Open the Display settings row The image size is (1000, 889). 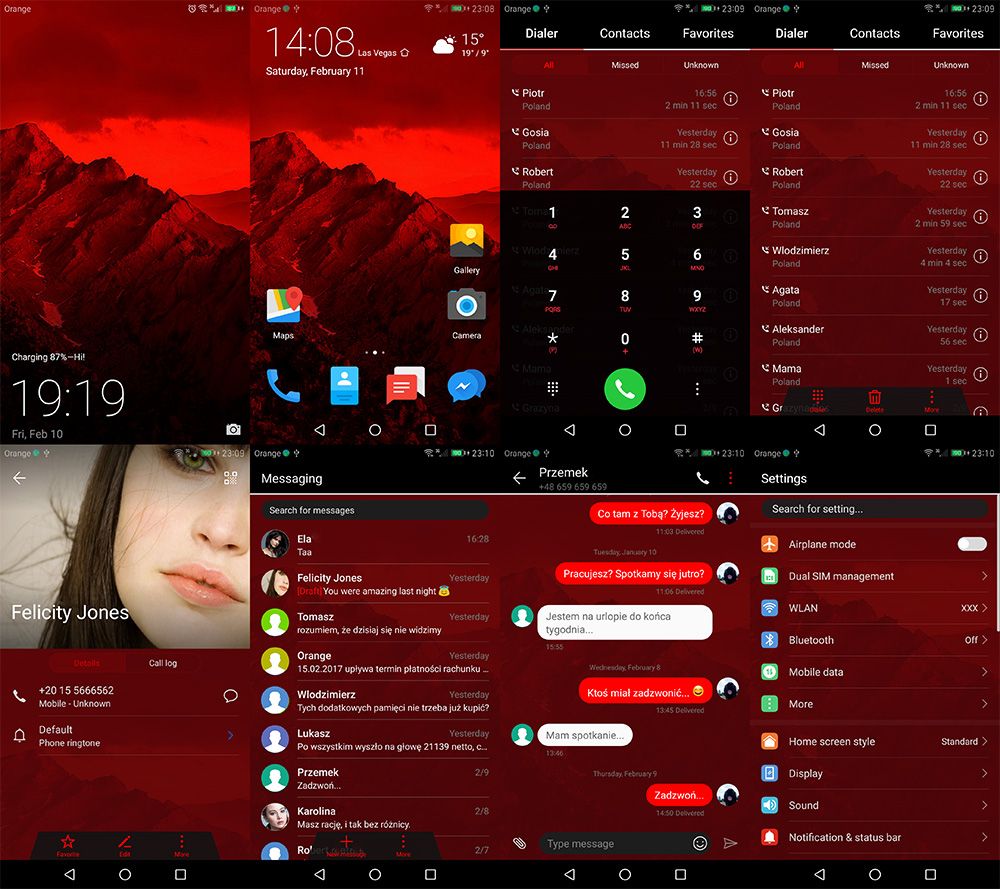[x=874, y=773]
